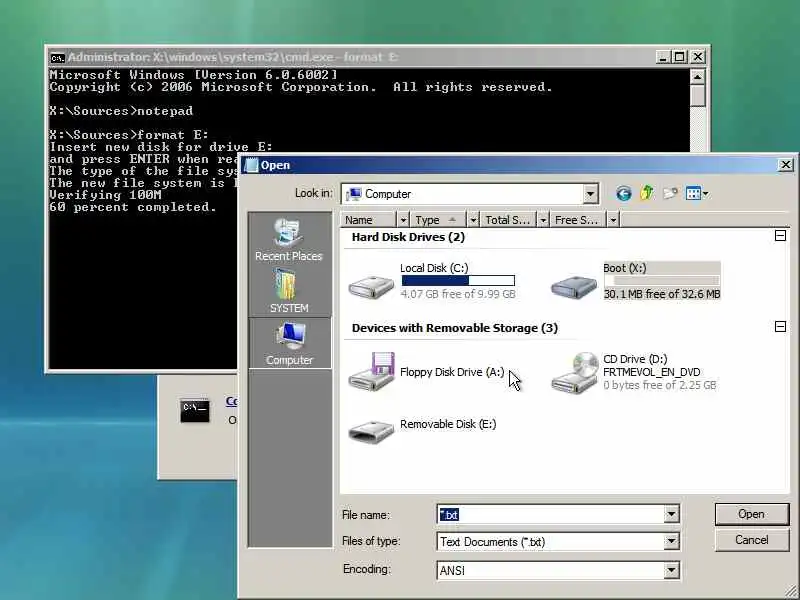Click the notepad icon in Open dialog title
Viewport: 800px width, 600px height.
coord(252,165)
